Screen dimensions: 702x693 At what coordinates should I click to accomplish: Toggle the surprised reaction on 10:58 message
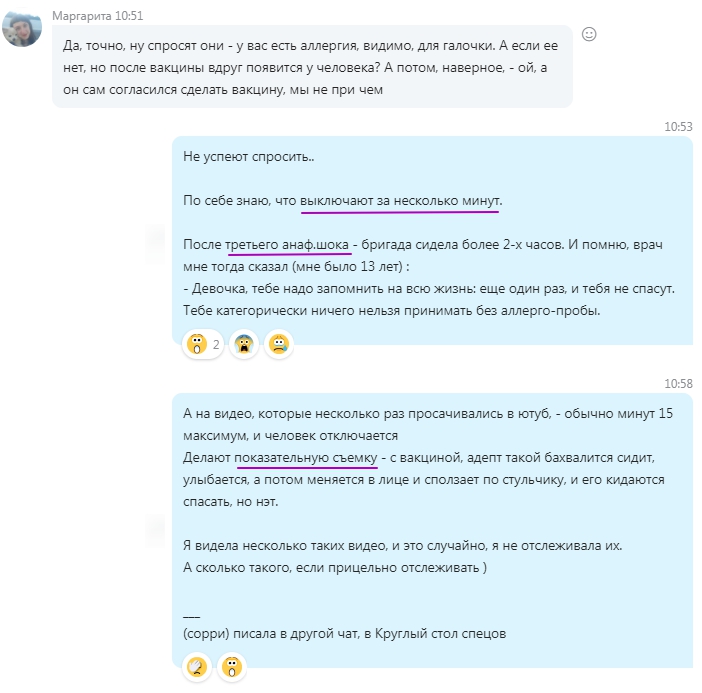tap(231, 667)
